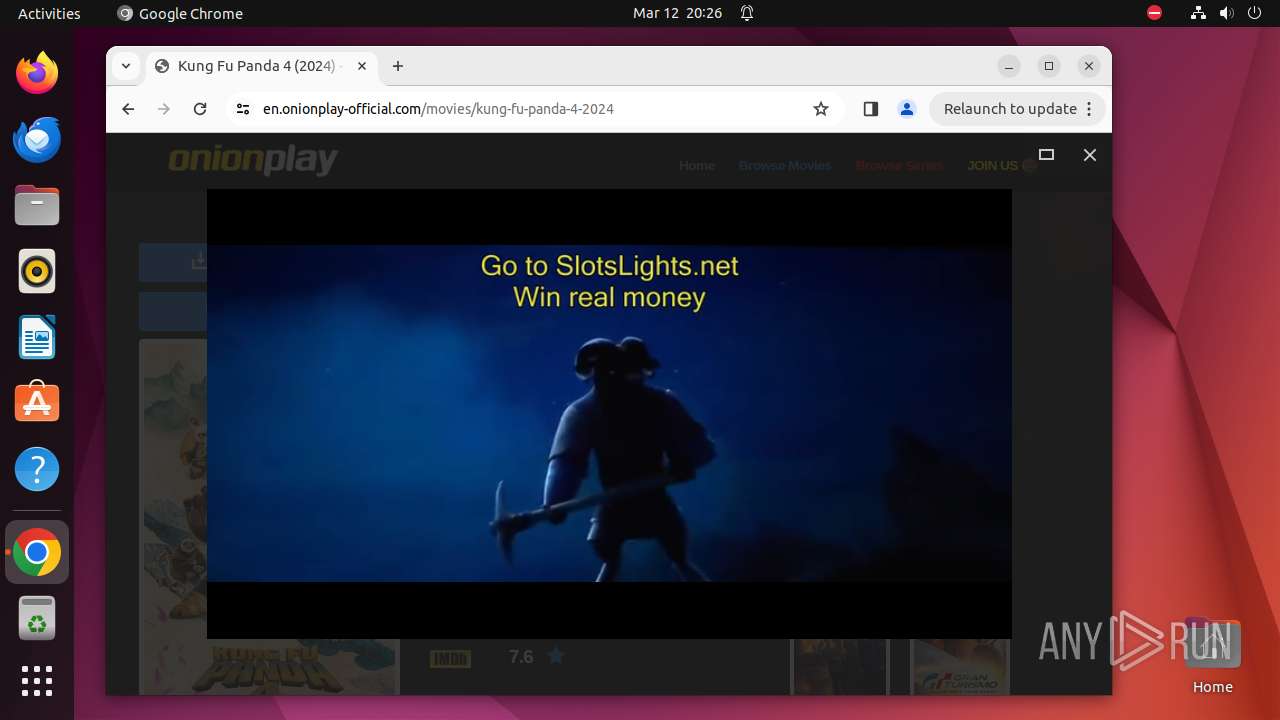Open the Chrome profile menu

pos(907,109)
